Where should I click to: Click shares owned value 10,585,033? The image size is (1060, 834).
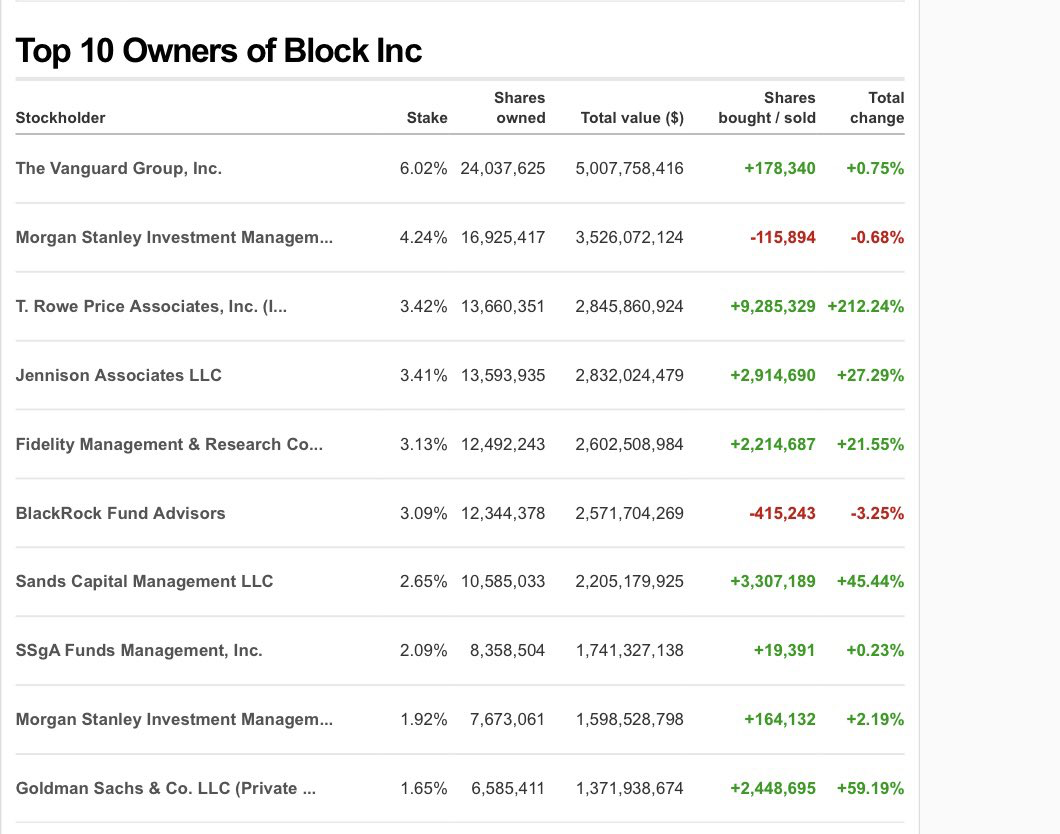[503, 581]
